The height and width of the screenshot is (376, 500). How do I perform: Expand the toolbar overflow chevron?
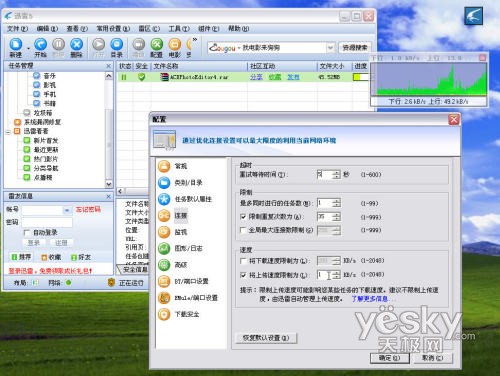[x=195, y=40]
